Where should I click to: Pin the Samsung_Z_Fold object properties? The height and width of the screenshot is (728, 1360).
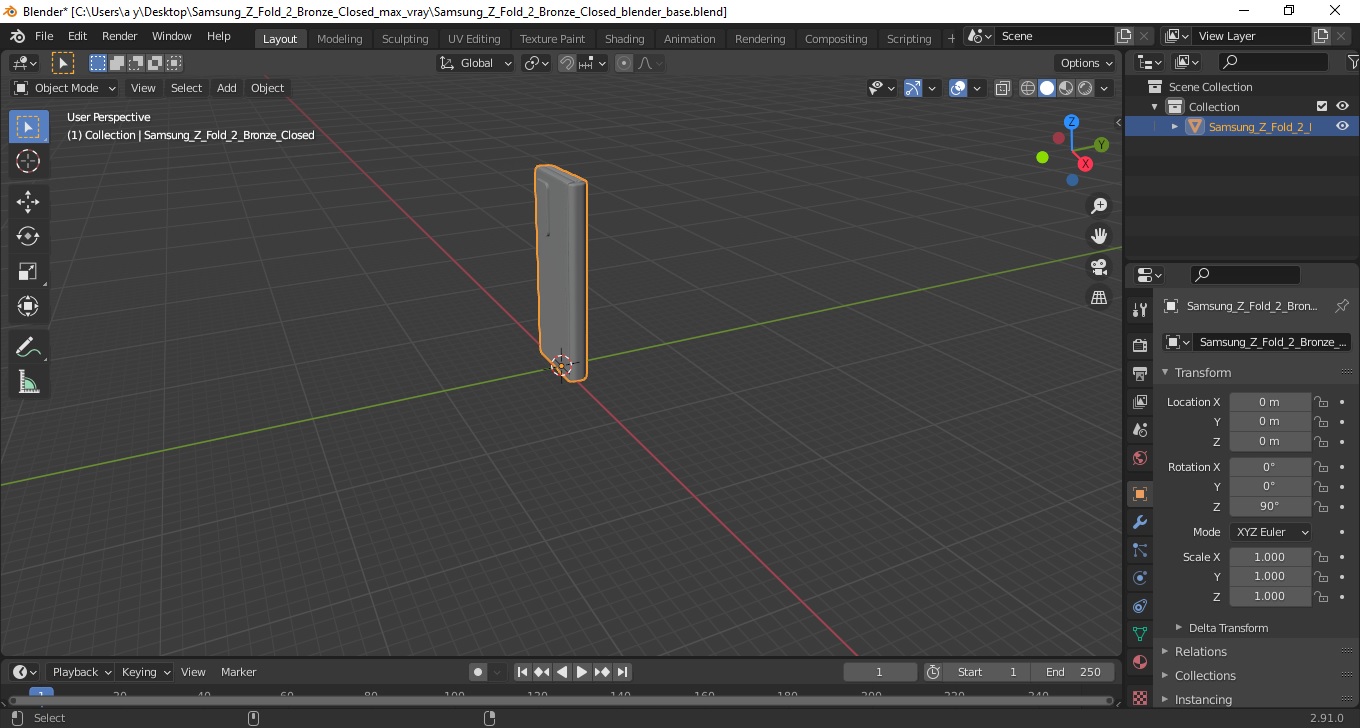(x=1342, y=306)
